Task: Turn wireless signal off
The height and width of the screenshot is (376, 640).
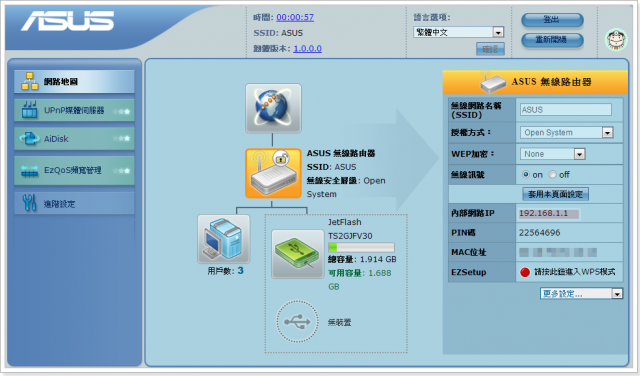Action: (x=552, y=174)
